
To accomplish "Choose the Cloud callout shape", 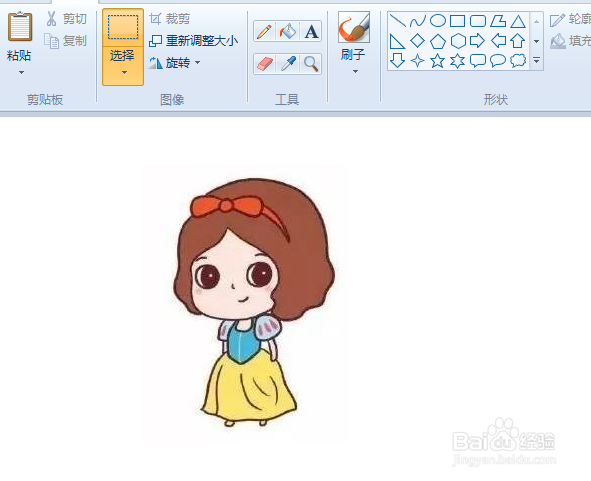I will pos(518,60).
